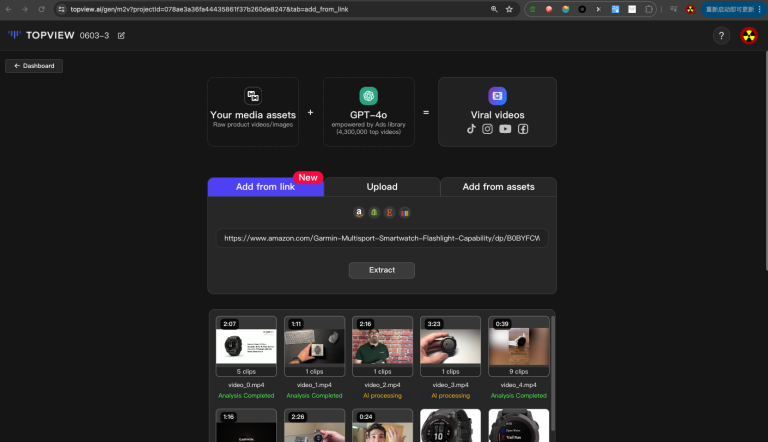Bookmark page with the star icon
Viewport: 768px width, 442px height.
coord(509,9)
